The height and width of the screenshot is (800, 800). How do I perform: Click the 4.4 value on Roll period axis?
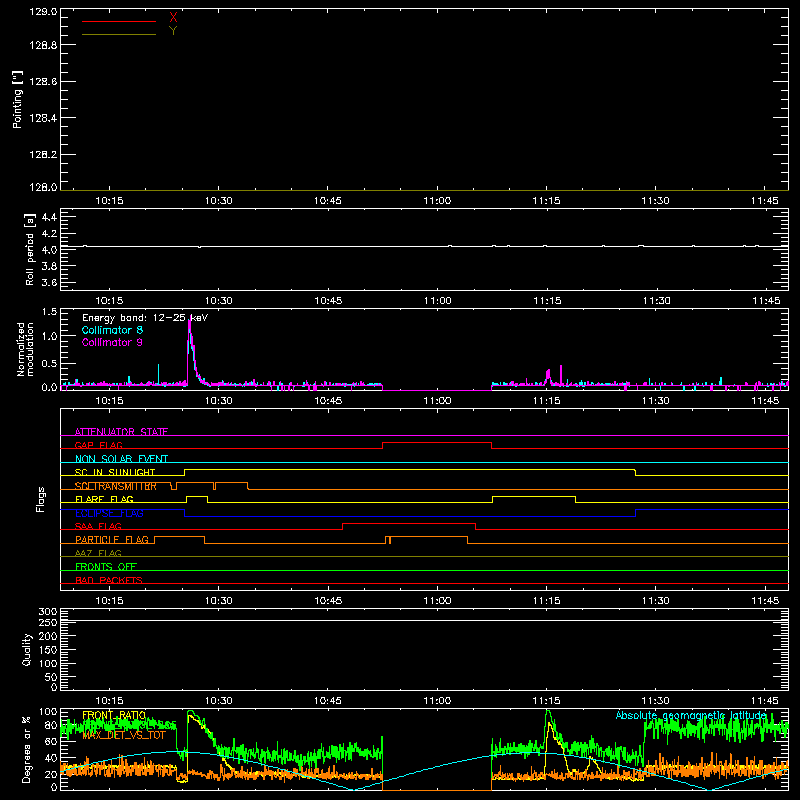pos(49,217)
